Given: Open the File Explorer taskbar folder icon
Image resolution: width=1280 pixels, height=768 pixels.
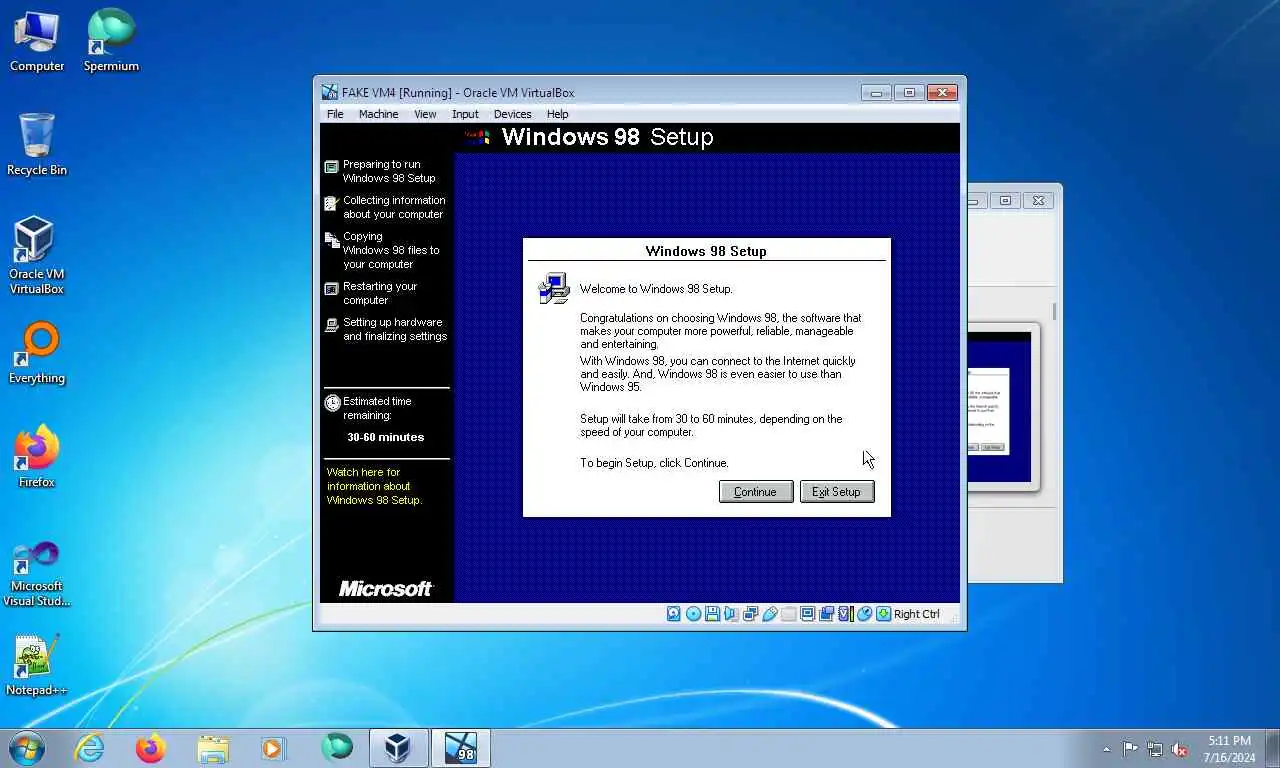Looking at the screenshot, I should click(x=213, y=748).
